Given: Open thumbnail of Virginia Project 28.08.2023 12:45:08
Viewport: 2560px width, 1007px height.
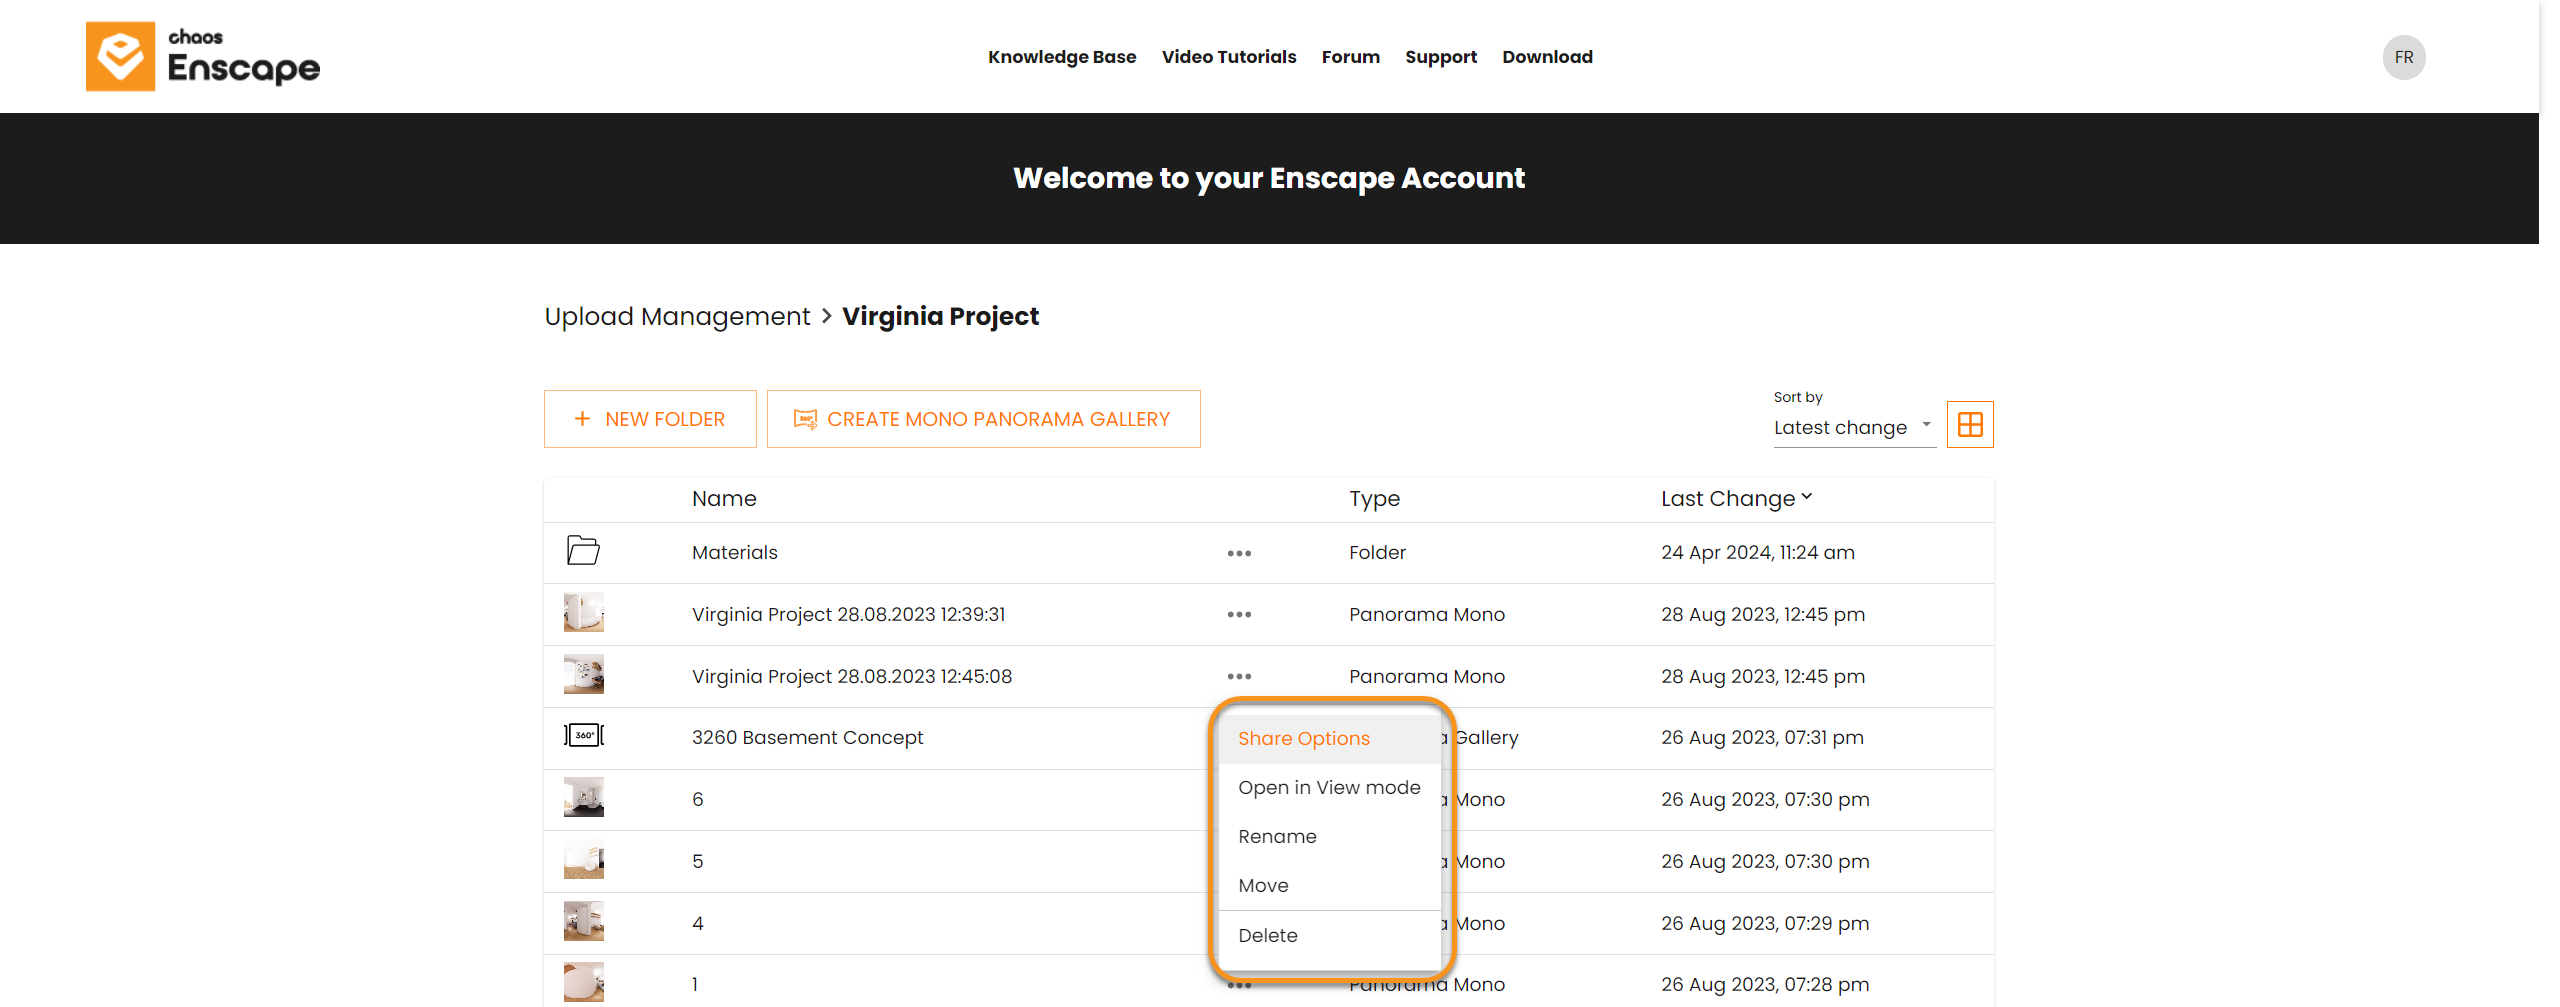Looking at the screenshot, I should pyautogui.click(x=584, y=675).
